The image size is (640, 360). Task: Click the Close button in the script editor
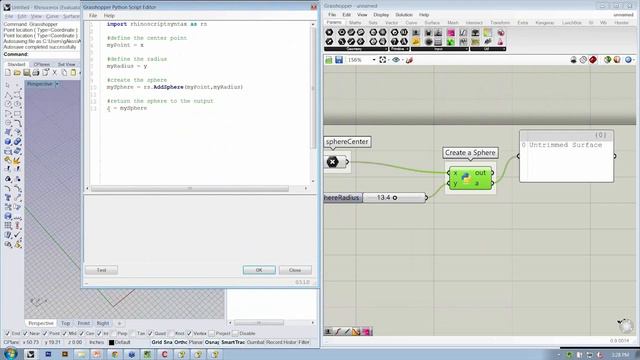[295, 270]
